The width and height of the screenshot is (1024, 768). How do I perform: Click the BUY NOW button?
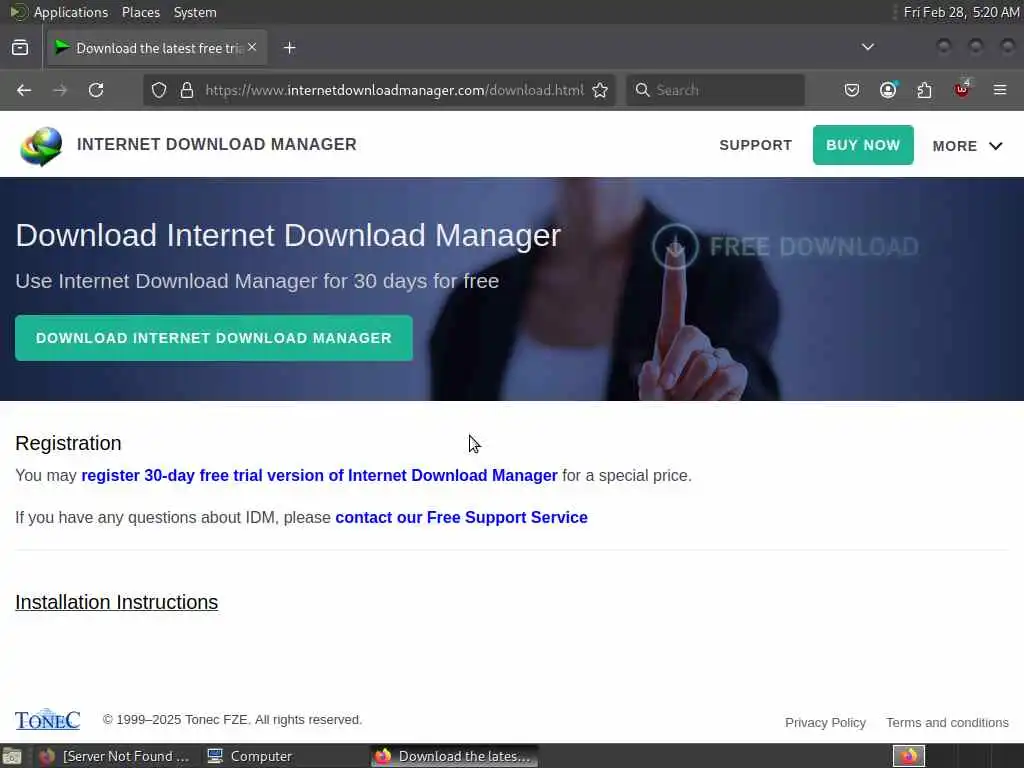(863, 145)
